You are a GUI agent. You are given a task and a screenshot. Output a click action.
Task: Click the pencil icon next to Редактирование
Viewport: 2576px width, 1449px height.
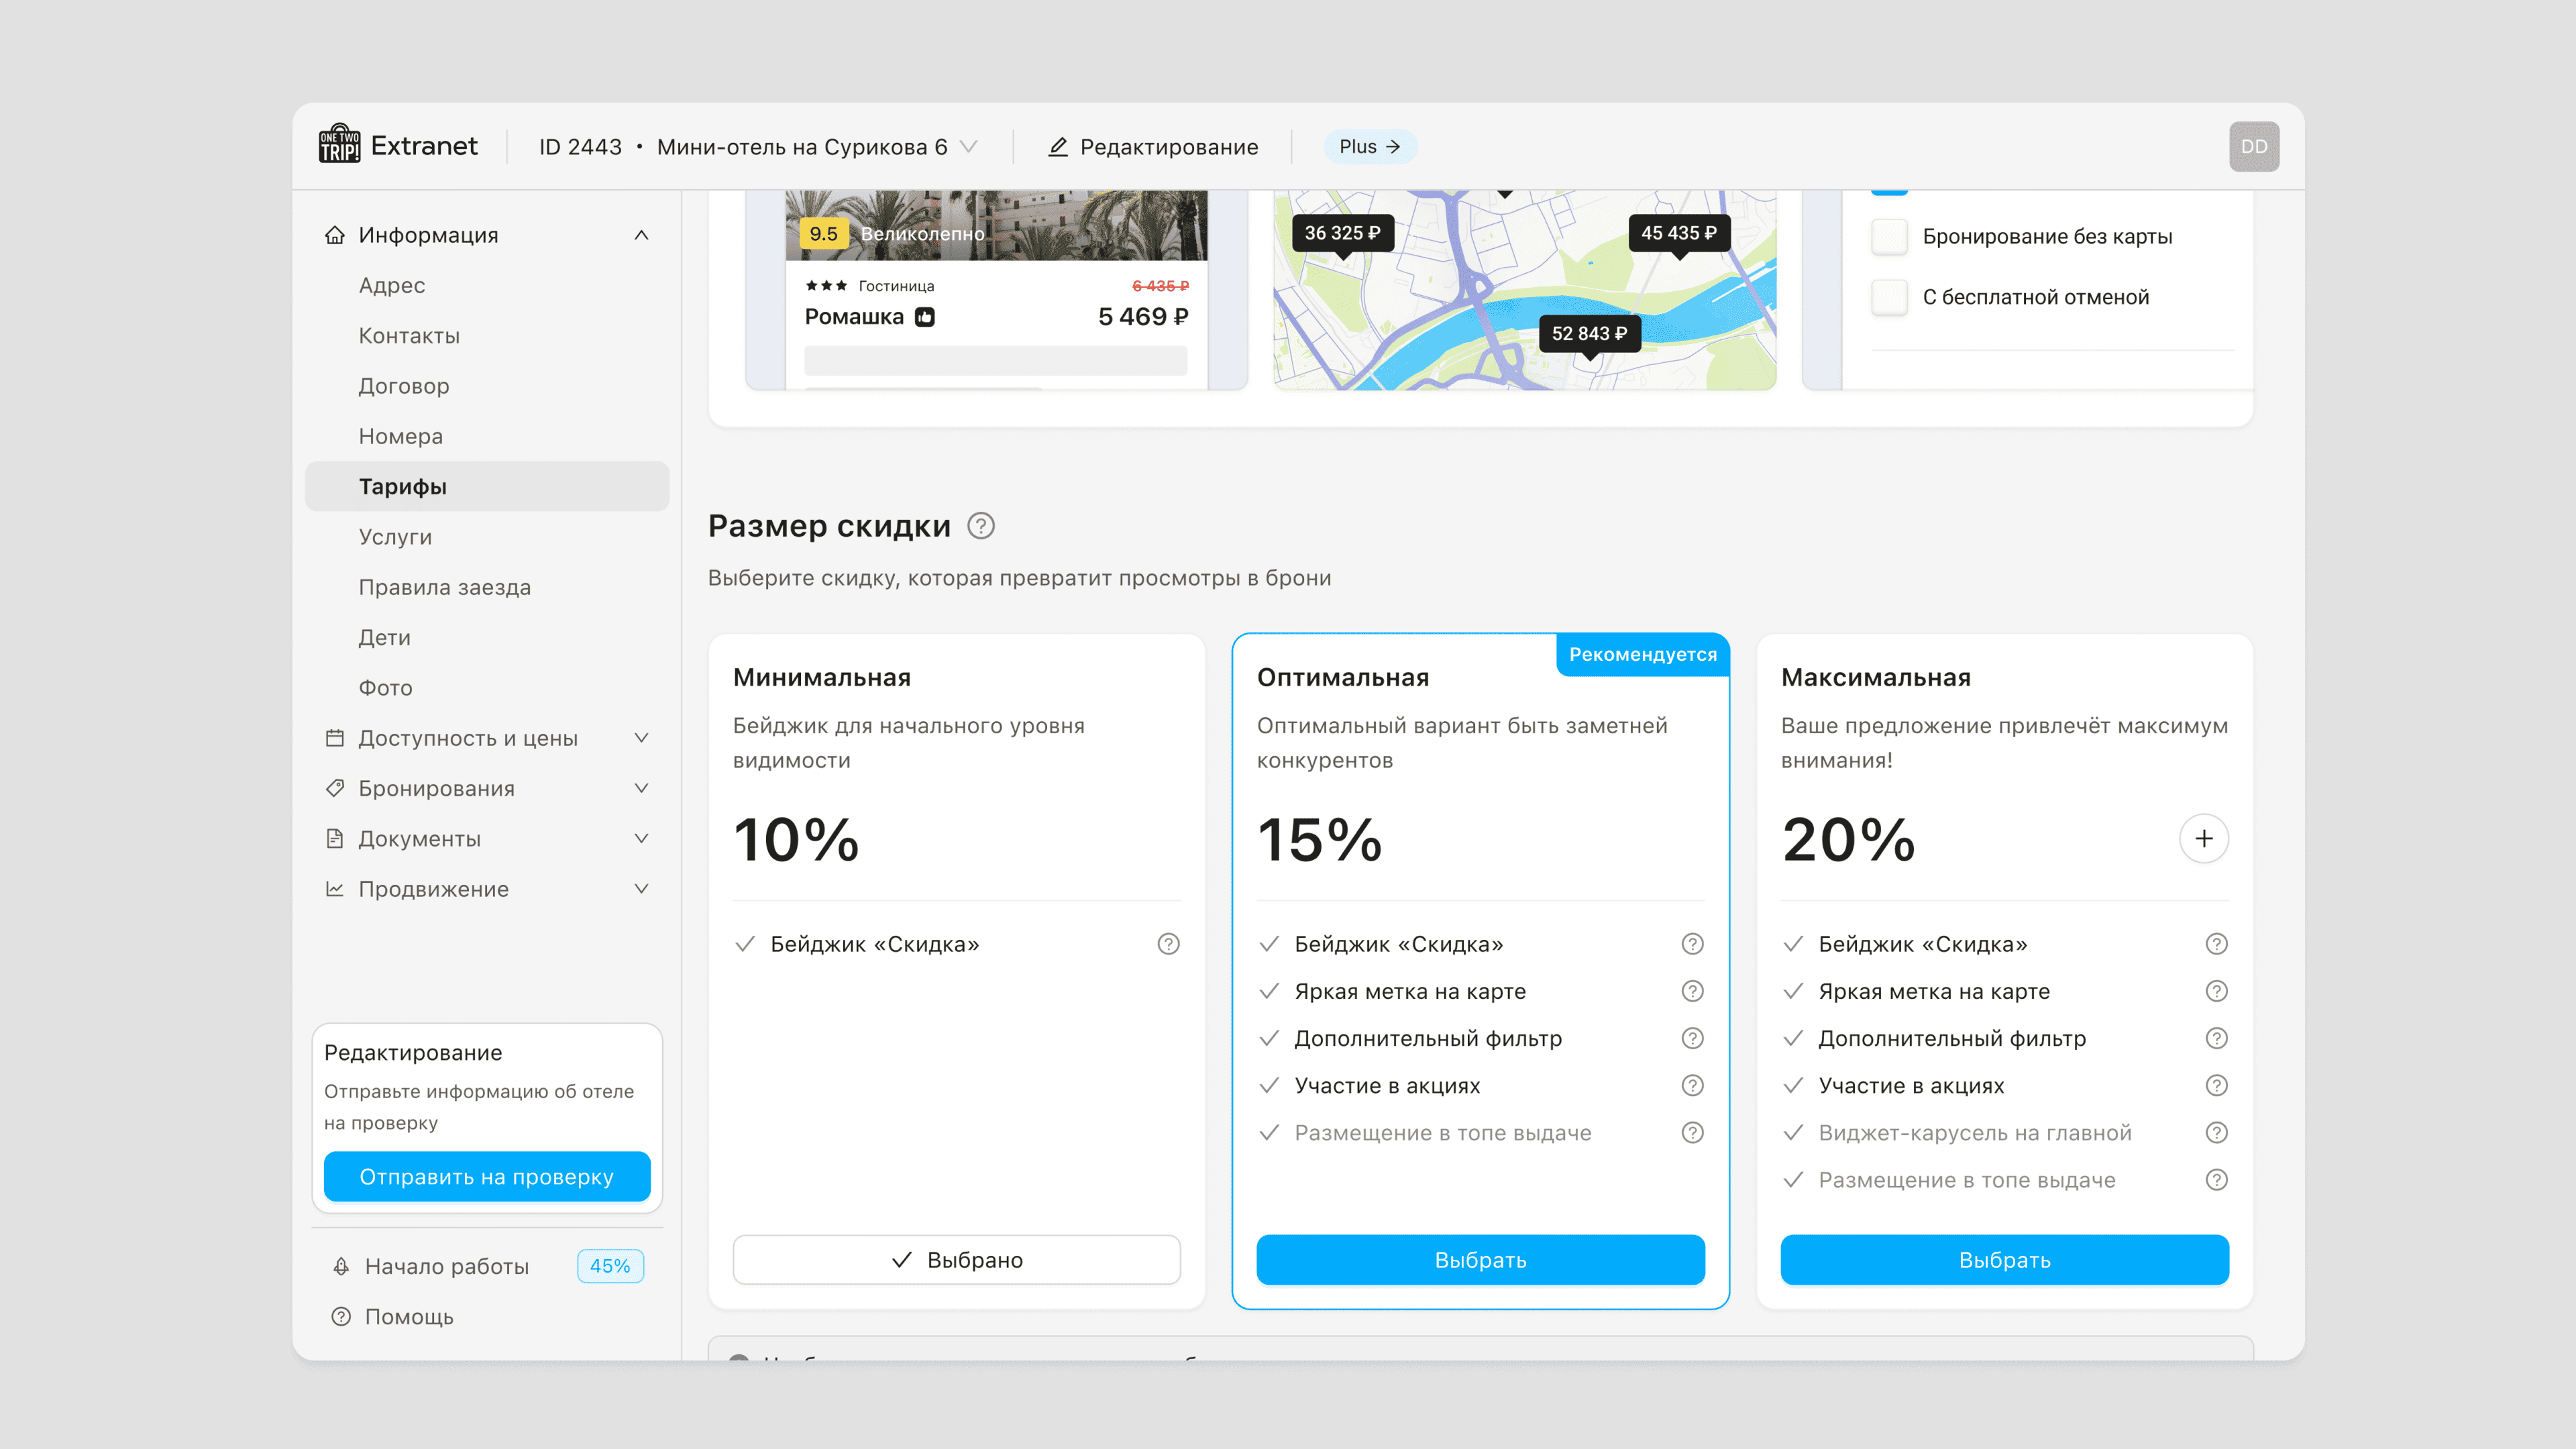click(1057, 147)
